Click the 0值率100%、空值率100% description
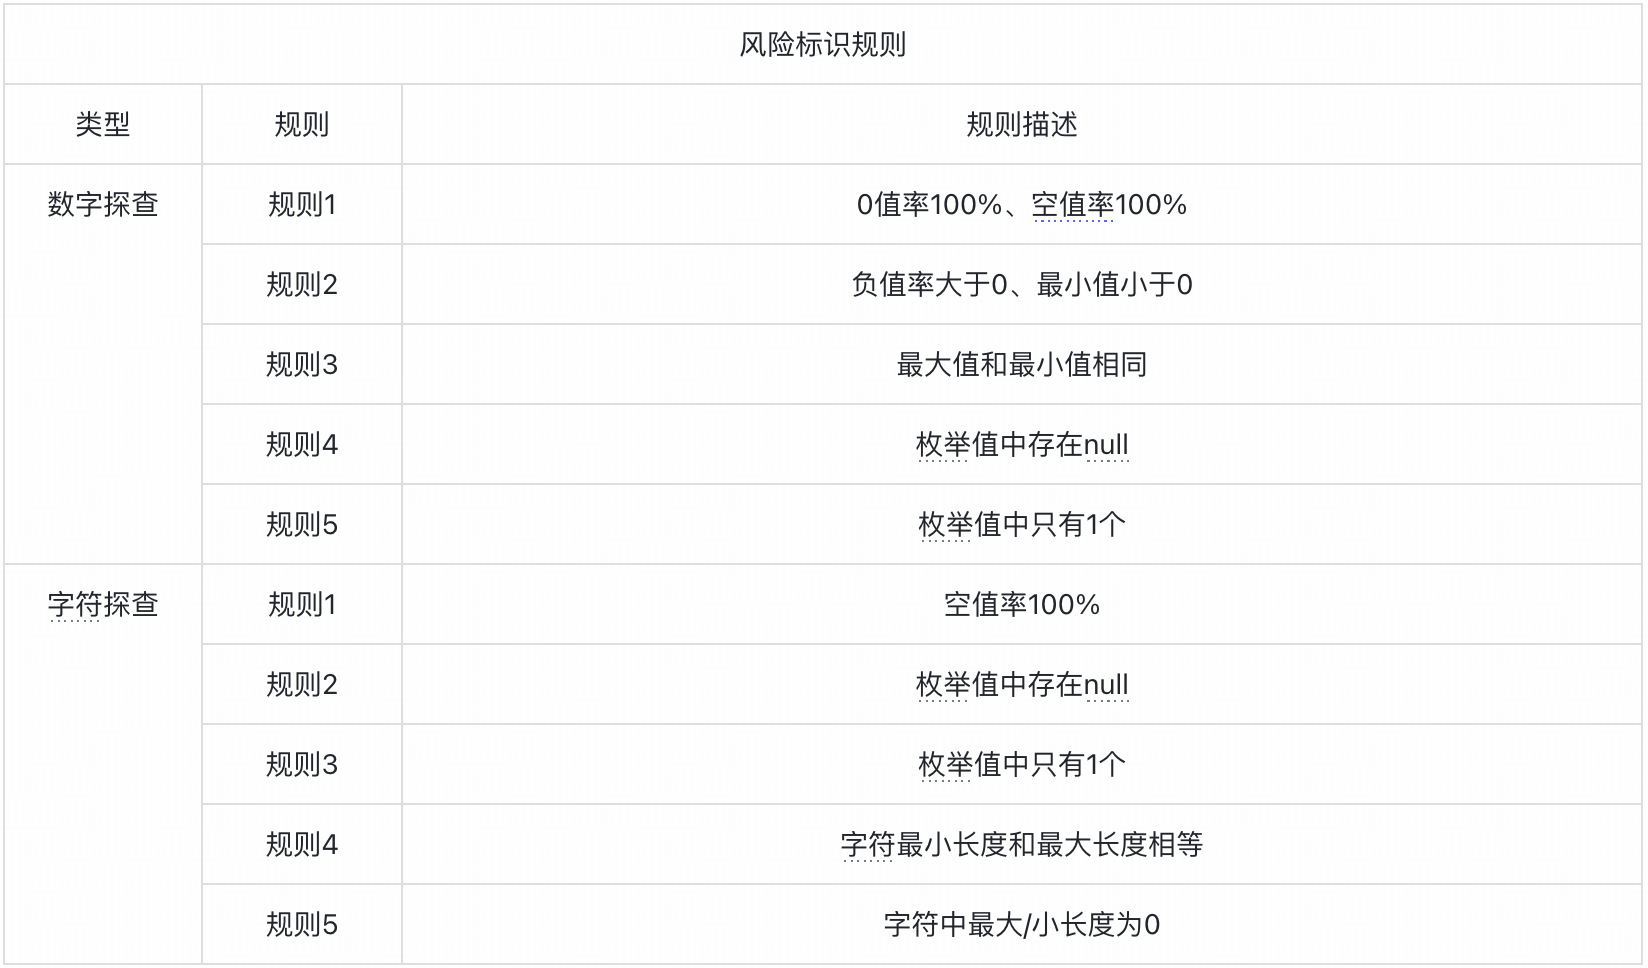 tap(1021, 205)
